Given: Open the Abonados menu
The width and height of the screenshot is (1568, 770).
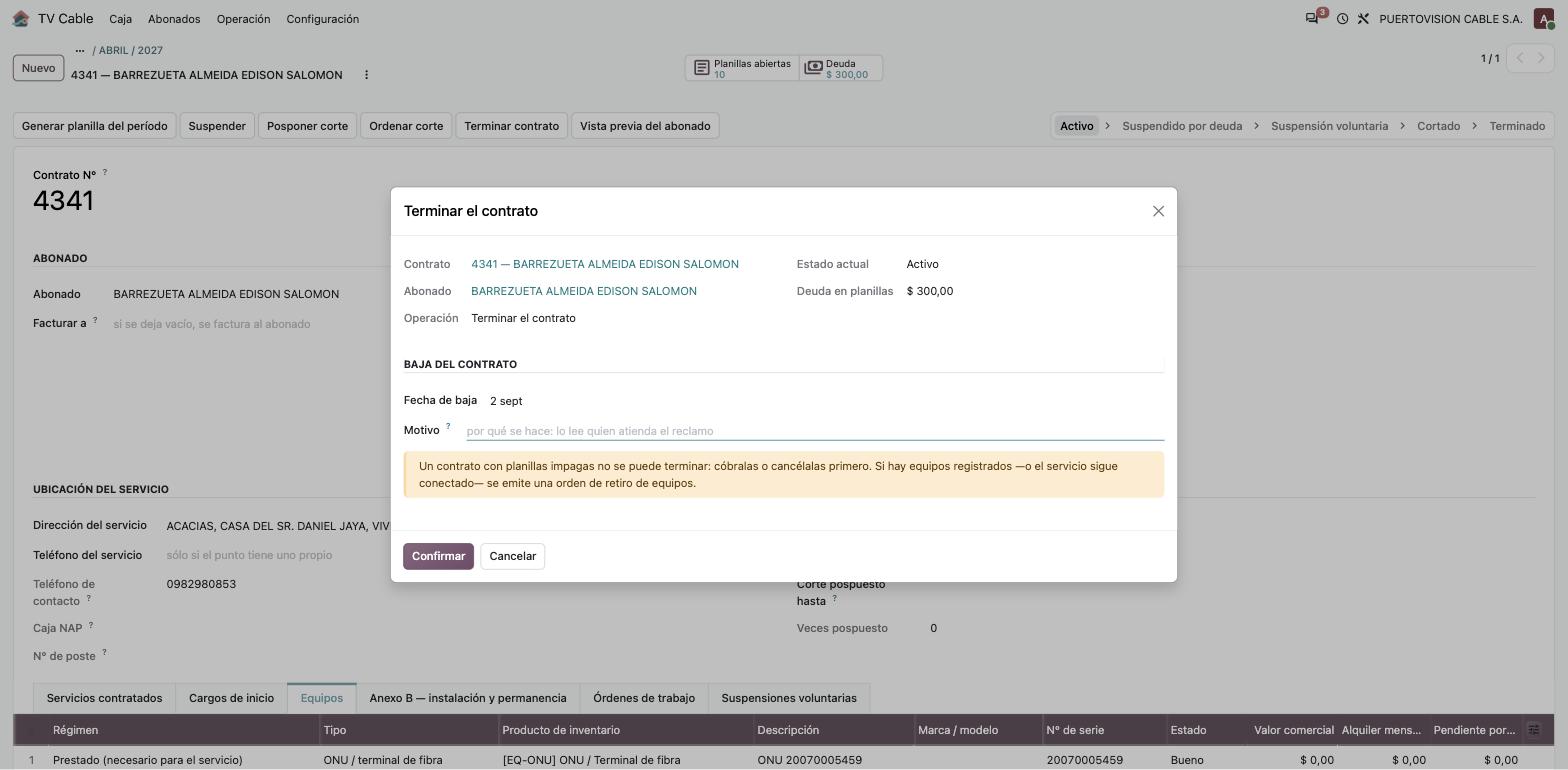Looking at the screenshot, I should pyautogui.click(x=174, y=19).
